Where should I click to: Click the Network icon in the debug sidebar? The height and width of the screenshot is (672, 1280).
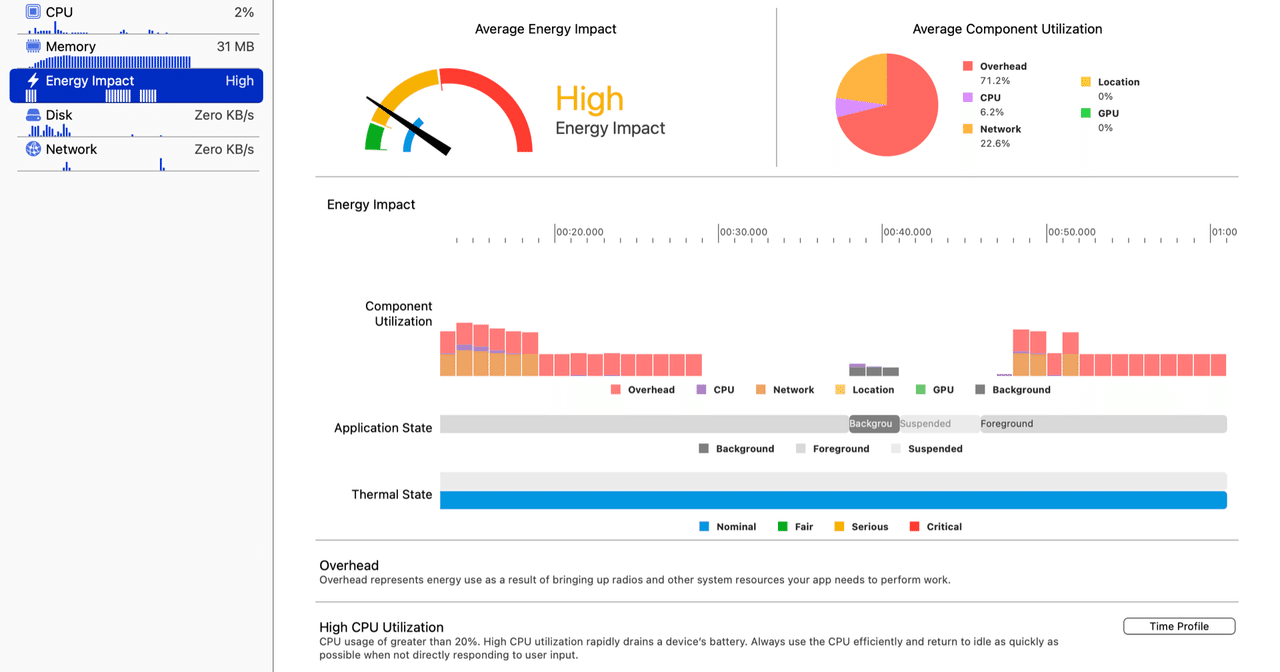coord(33,149)
